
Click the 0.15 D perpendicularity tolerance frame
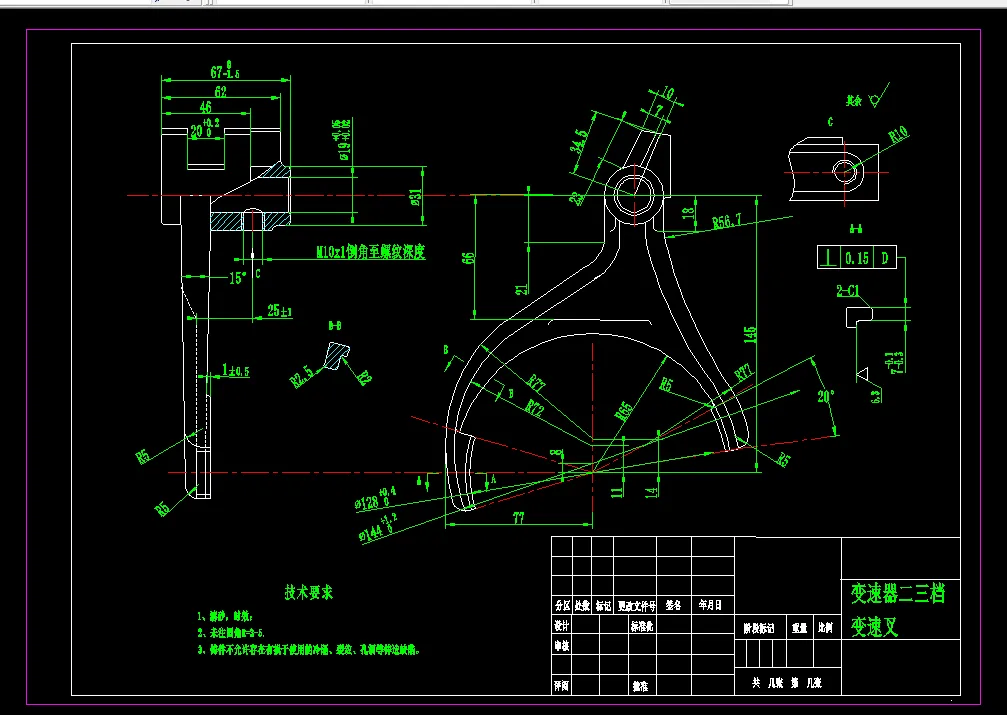pyautogui.click(x=857, y=257)
